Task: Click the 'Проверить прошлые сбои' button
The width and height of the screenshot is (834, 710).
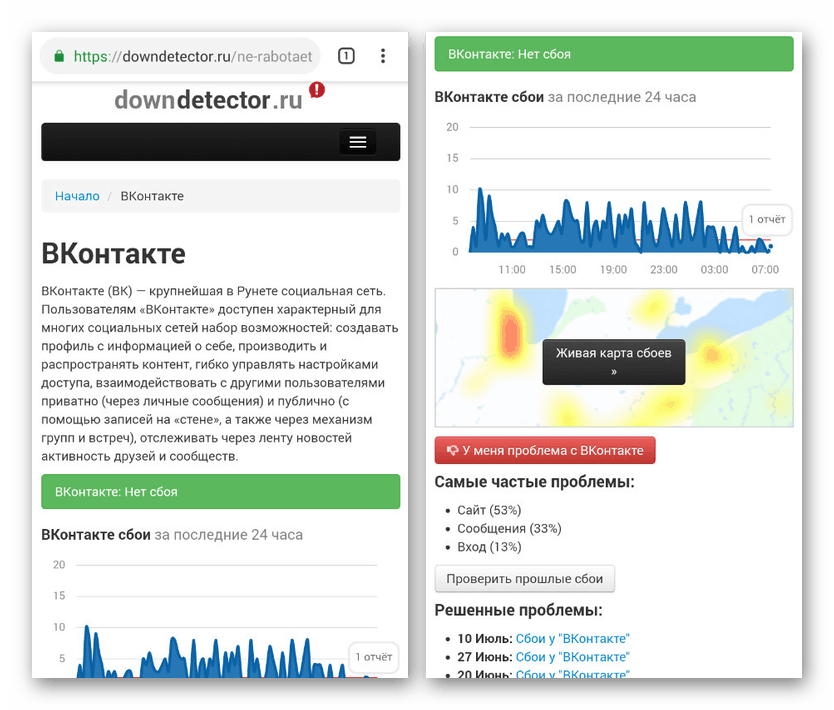Action: [x=524, y=578]
